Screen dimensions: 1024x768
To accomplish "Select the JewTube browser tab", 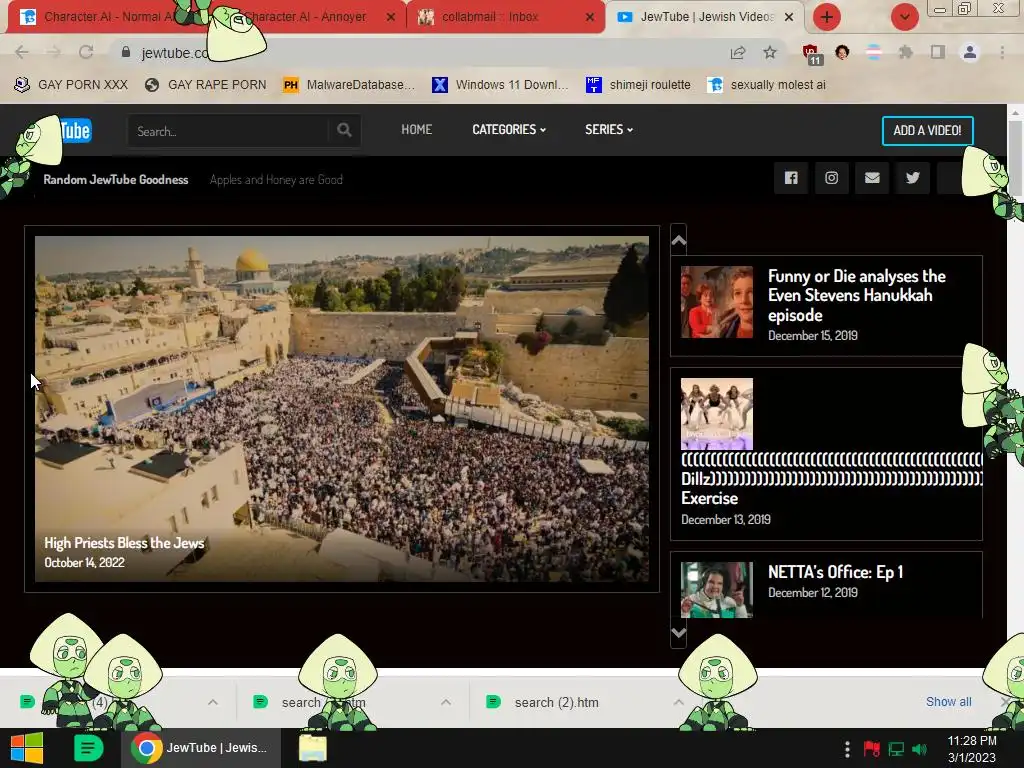I will 705,17.
